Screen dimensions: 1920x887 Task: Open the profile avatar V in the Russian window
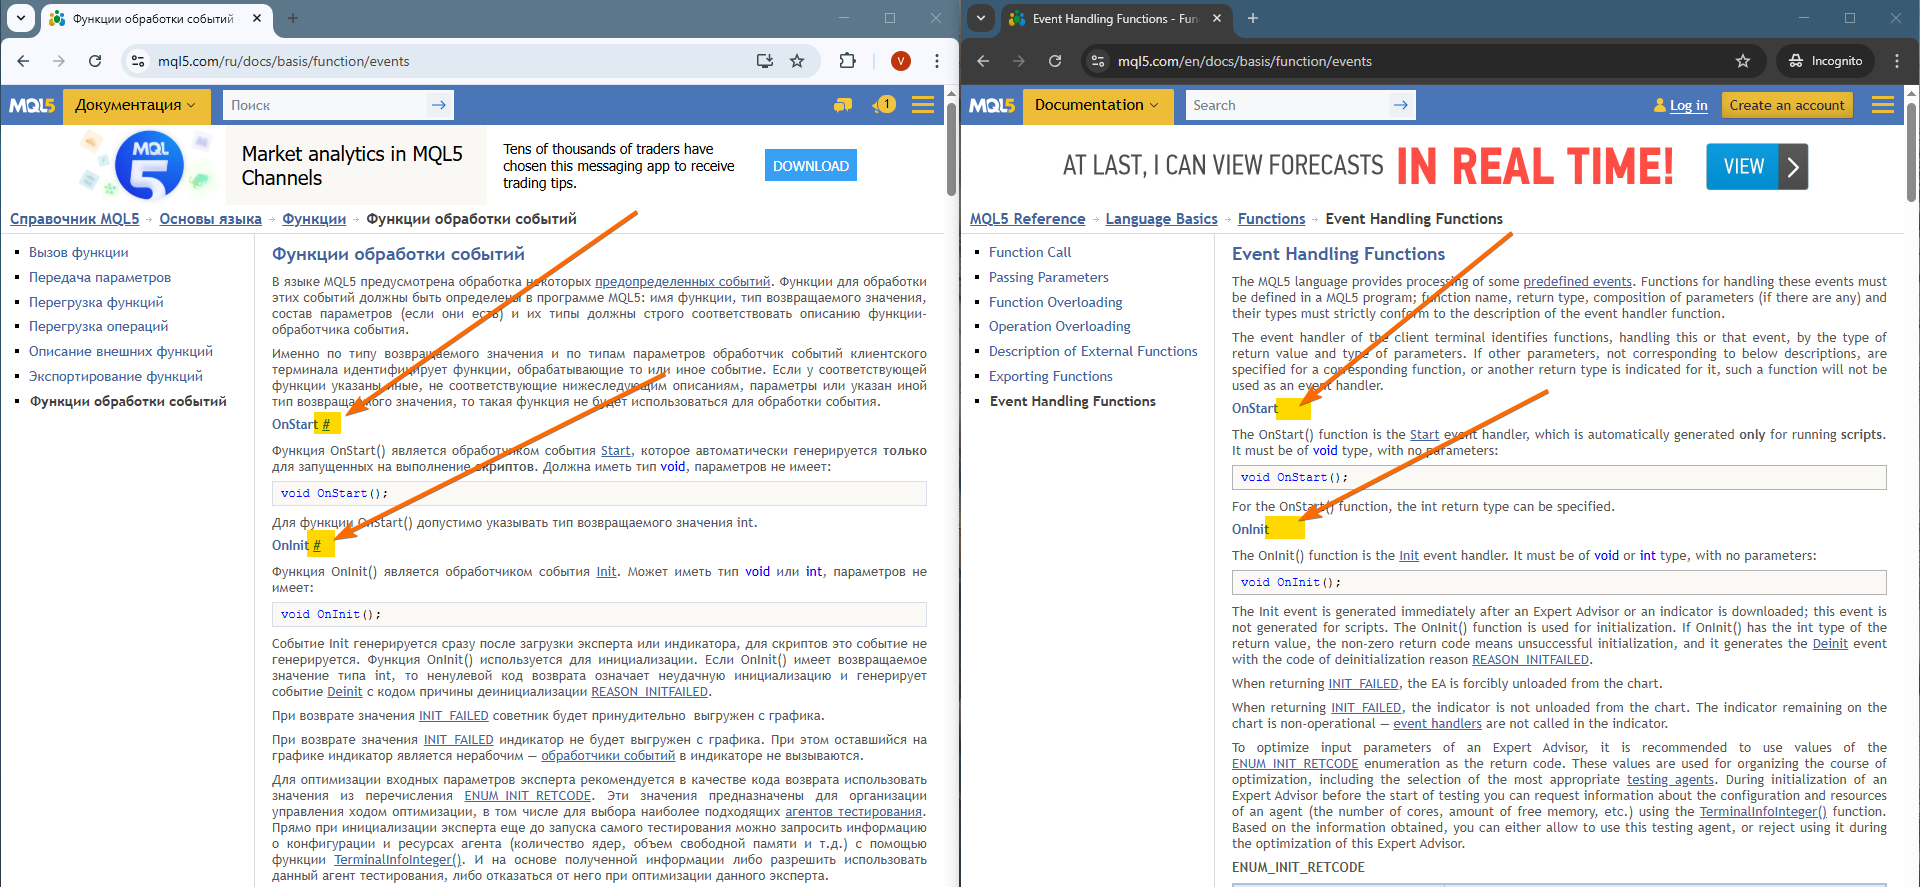tap(901, 61)
